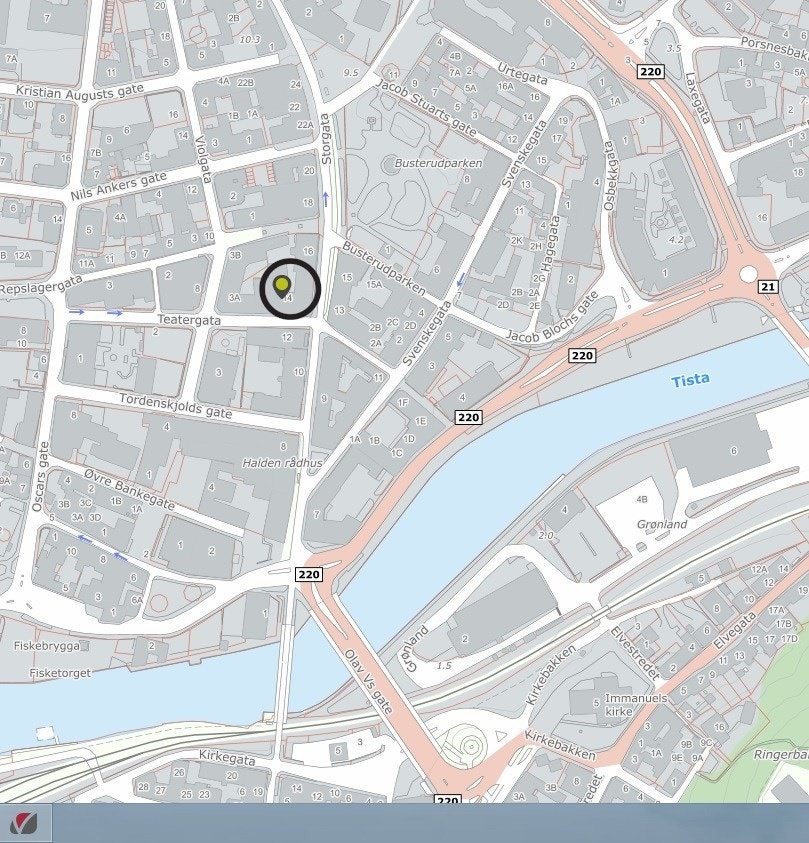Select the Fiskebrygga label
The width and height of the screenshot is (809, 843).
tap(47, 646)
